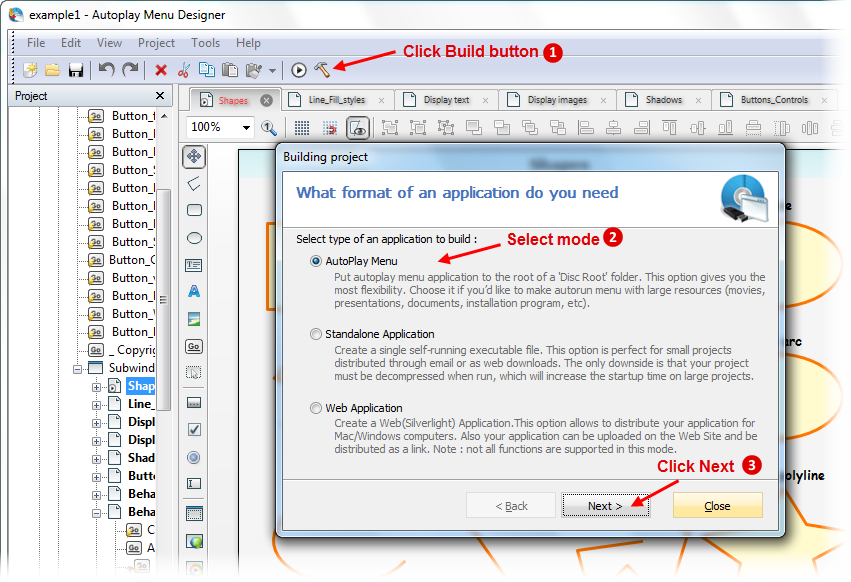Open the File menu
Image resolution: width=851 pixels, height=582 pixels.
[x=36, y=43]
